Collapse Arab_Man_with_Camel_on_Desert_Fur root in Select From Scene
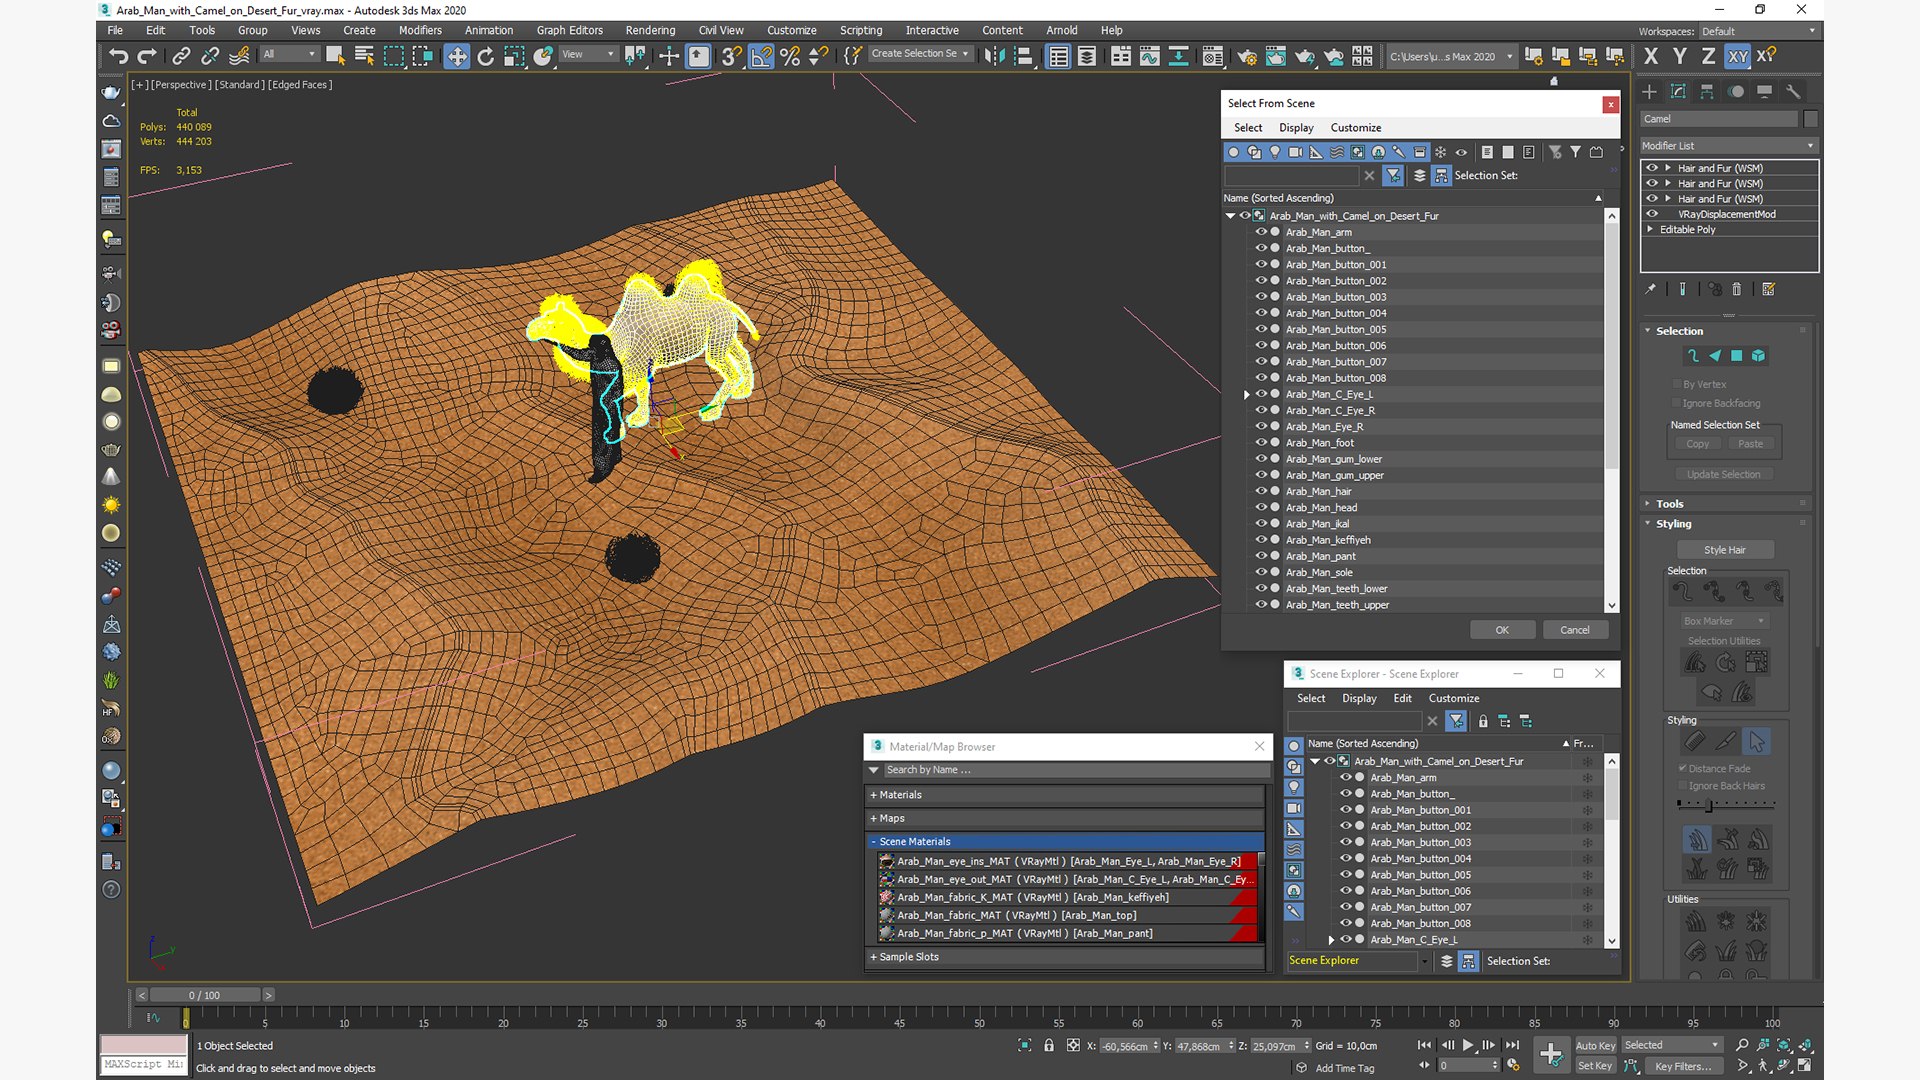The height and width of the screenshot is (1080, 1920). (1231, 216)
